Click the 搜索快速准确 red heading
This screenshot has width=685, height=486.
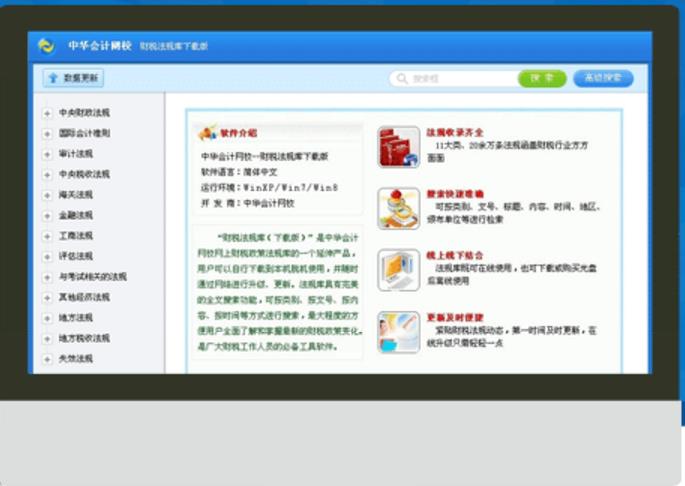[x=455, y=194]
